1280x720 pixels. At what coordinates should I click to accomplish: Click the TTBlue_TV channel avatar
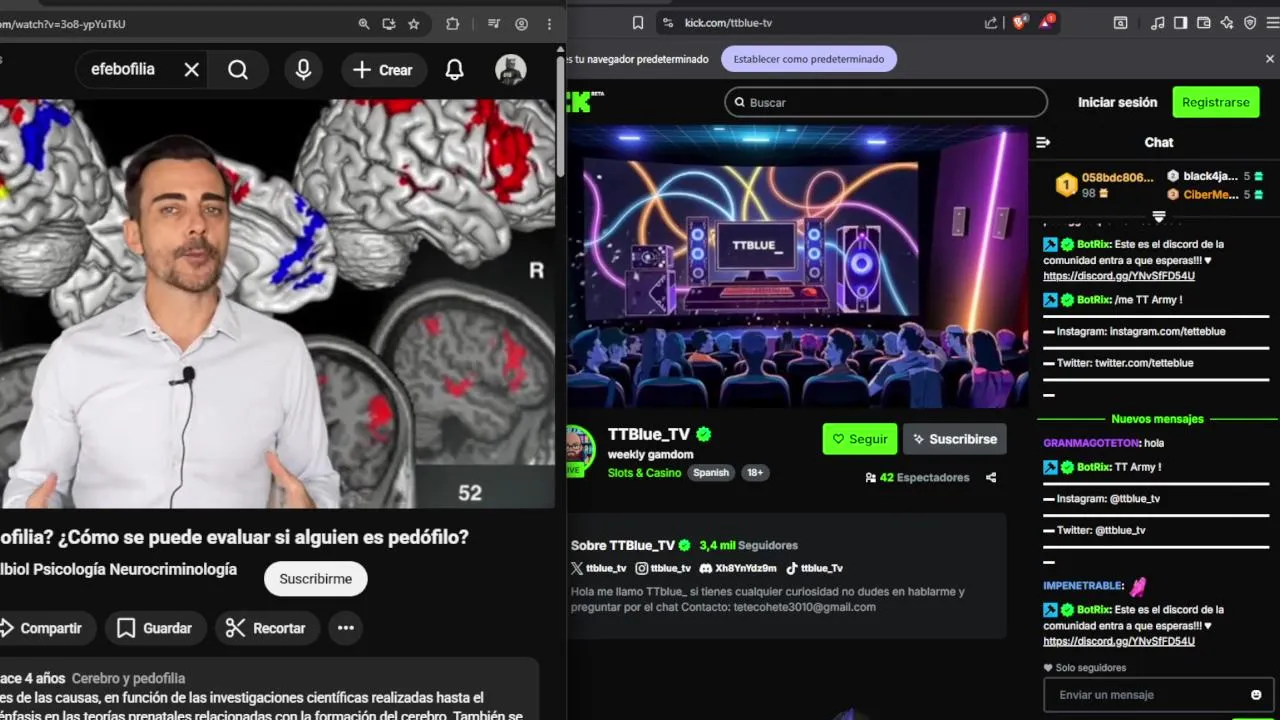tap(580, 448)
